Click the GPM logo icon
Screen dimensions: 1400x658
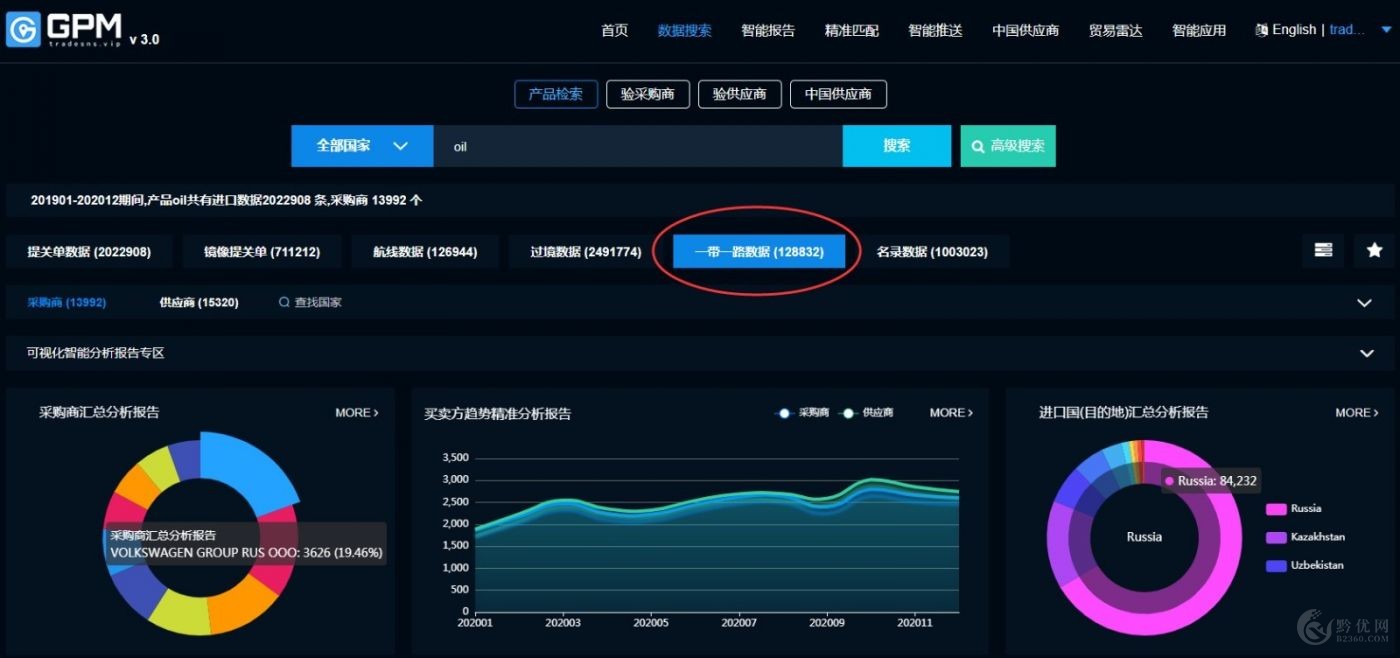(x=23, y=30)
